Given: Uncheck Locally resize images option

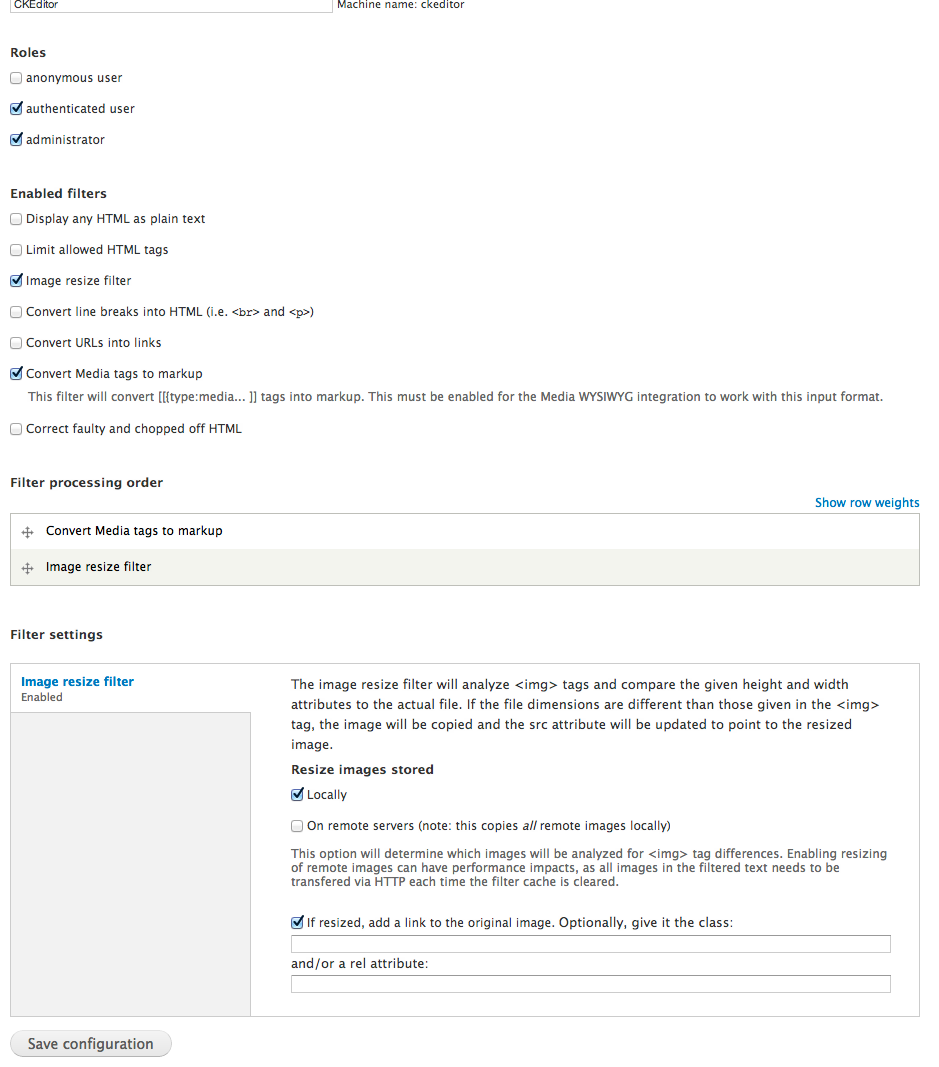Looking at the screenshot, I should tap(297, 795).
